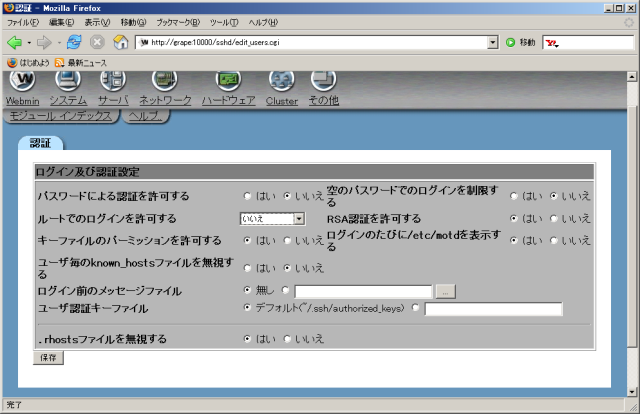Click the browser home icon
The width and height of the screenshot is (640, 414).
(x=121, y=43)
